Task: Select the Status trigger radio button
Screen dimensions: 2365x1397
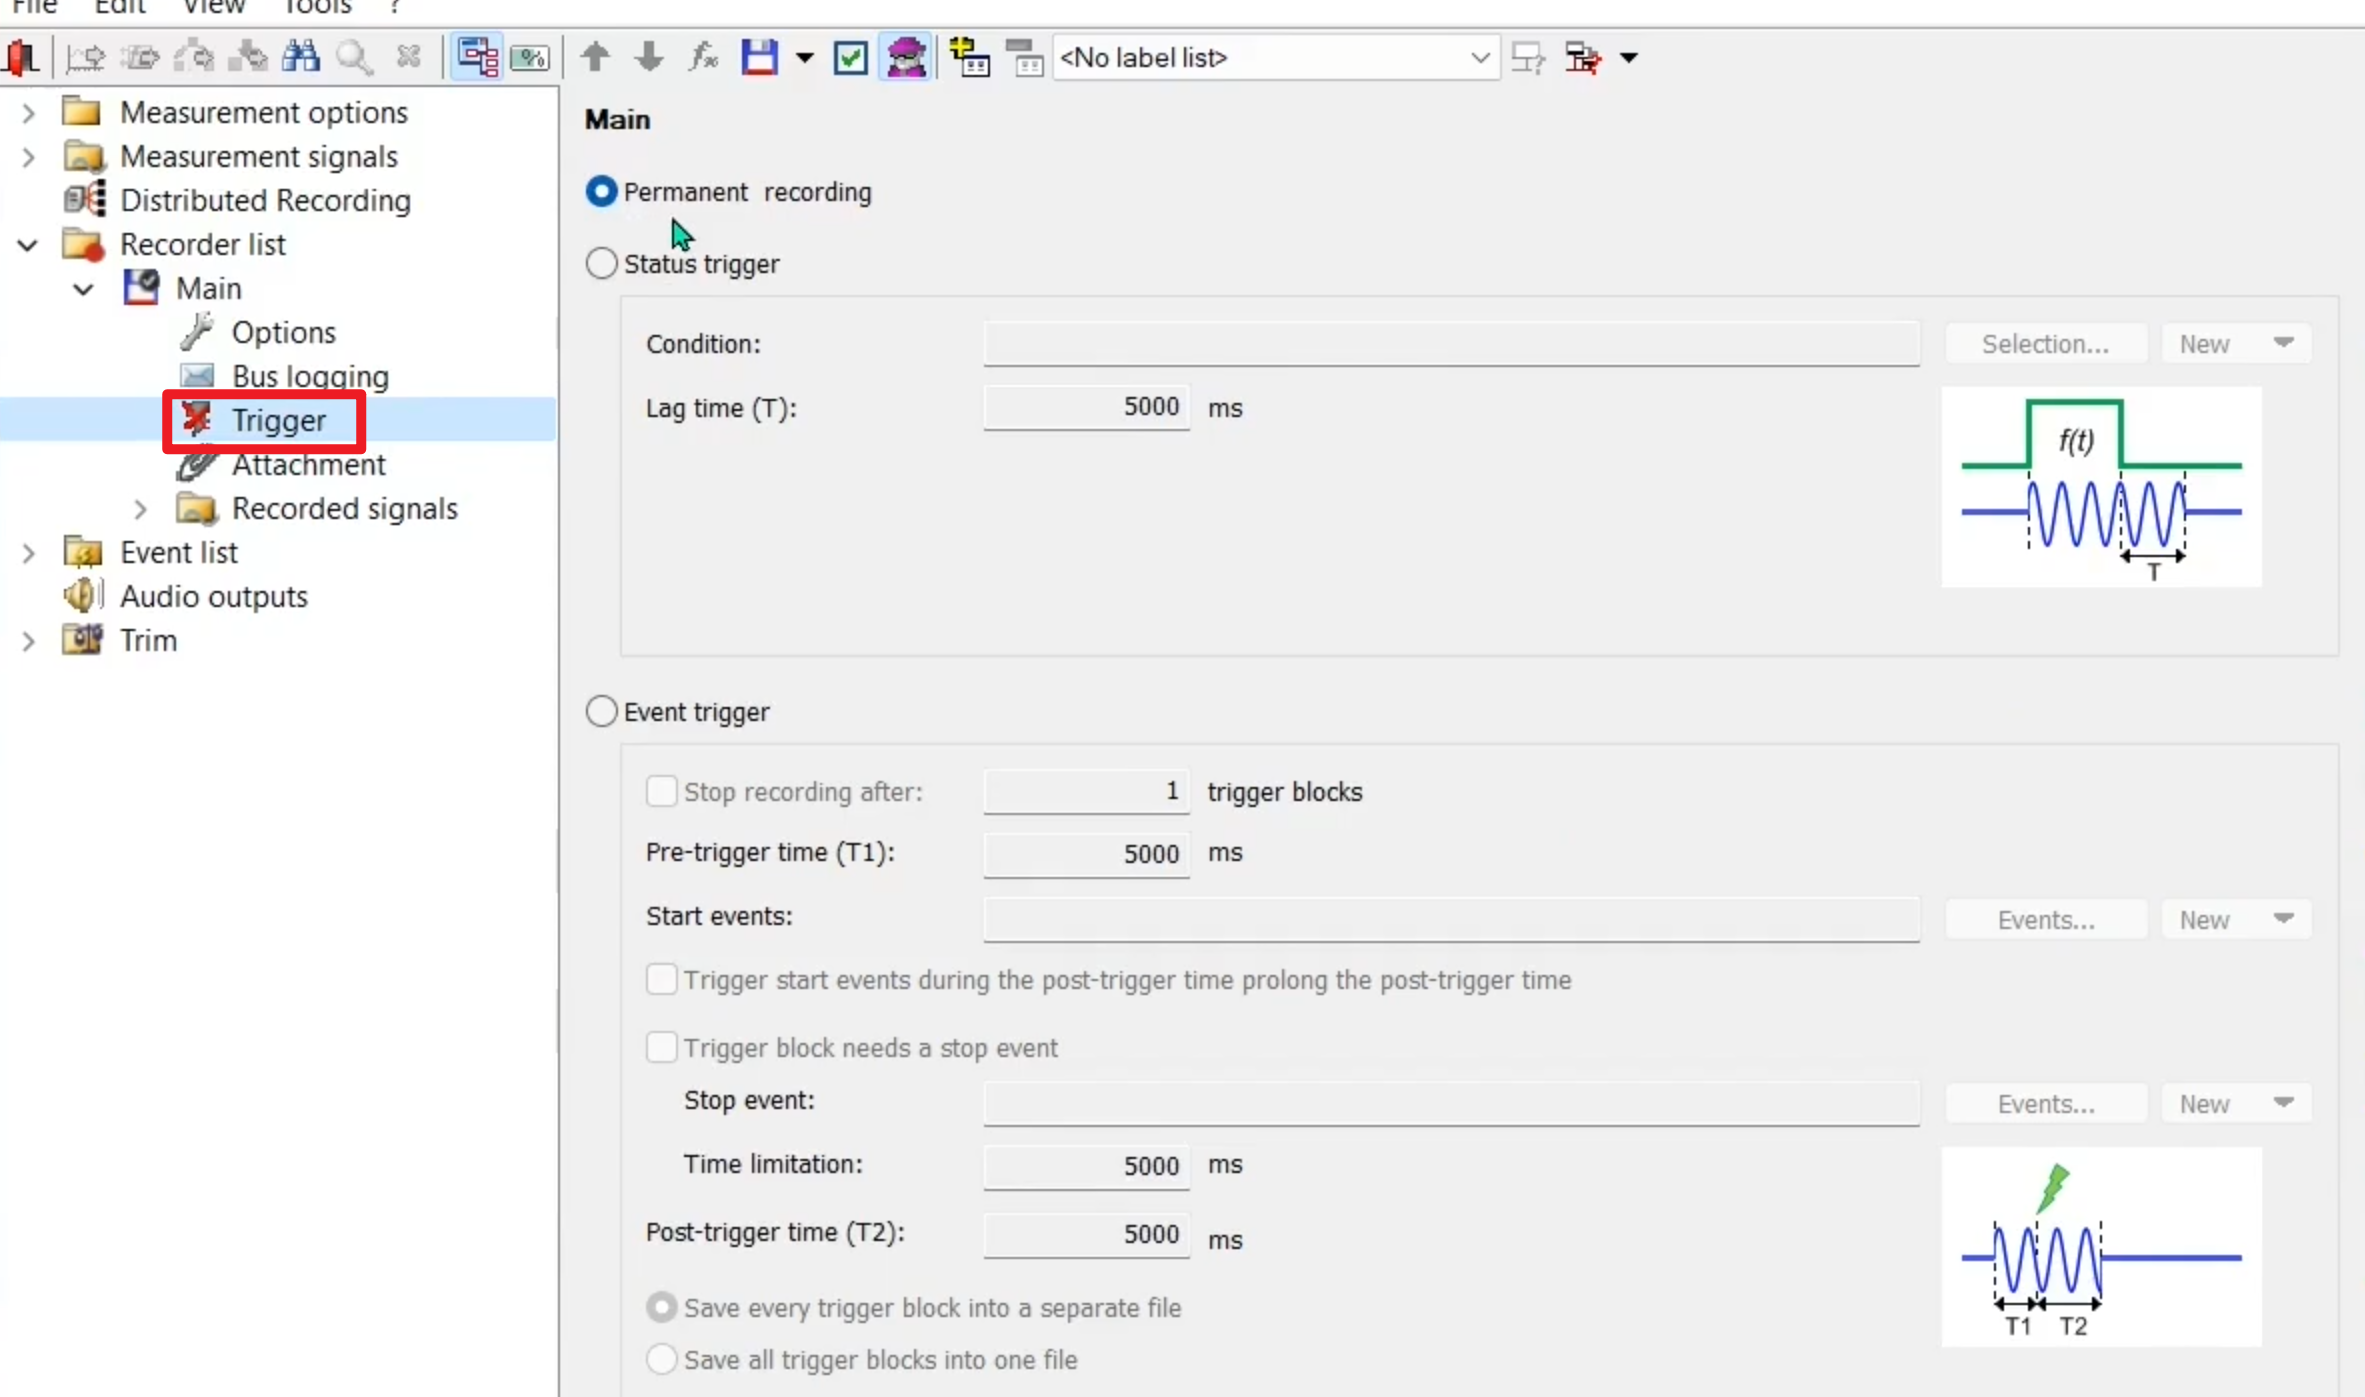Action: pos(601,264)
